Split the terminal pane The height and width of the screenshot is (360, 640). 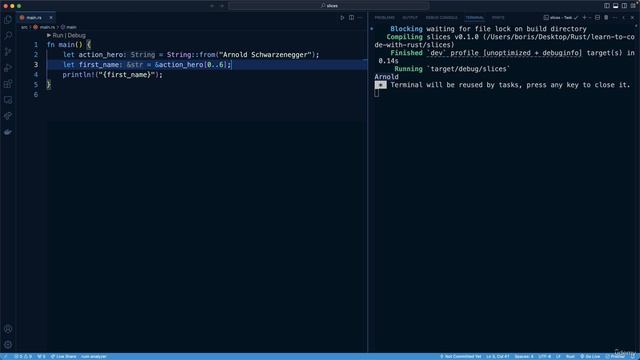598,18
